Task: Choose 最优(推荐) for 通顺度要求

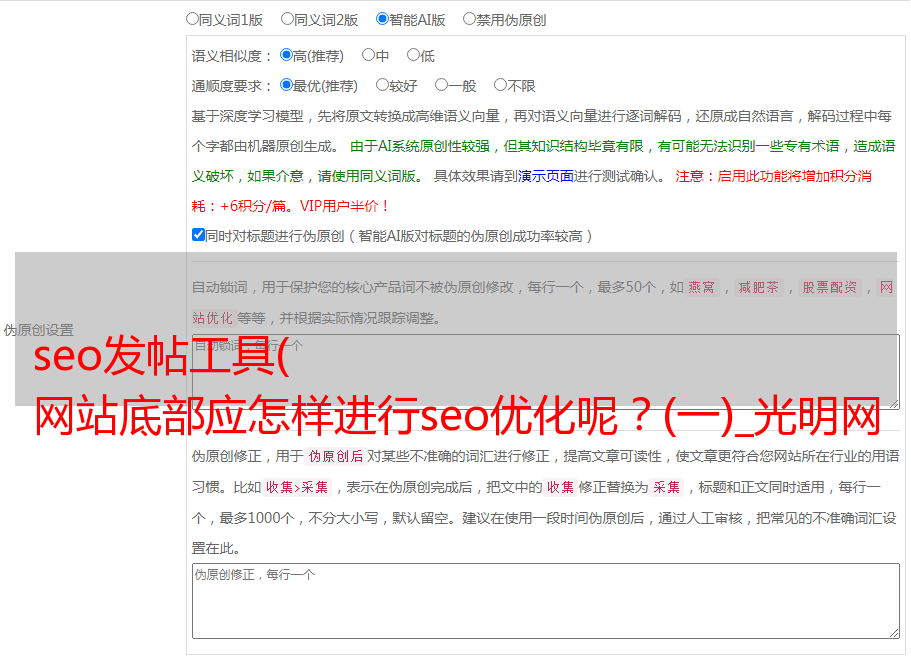Action: click(x=286, y=85)
